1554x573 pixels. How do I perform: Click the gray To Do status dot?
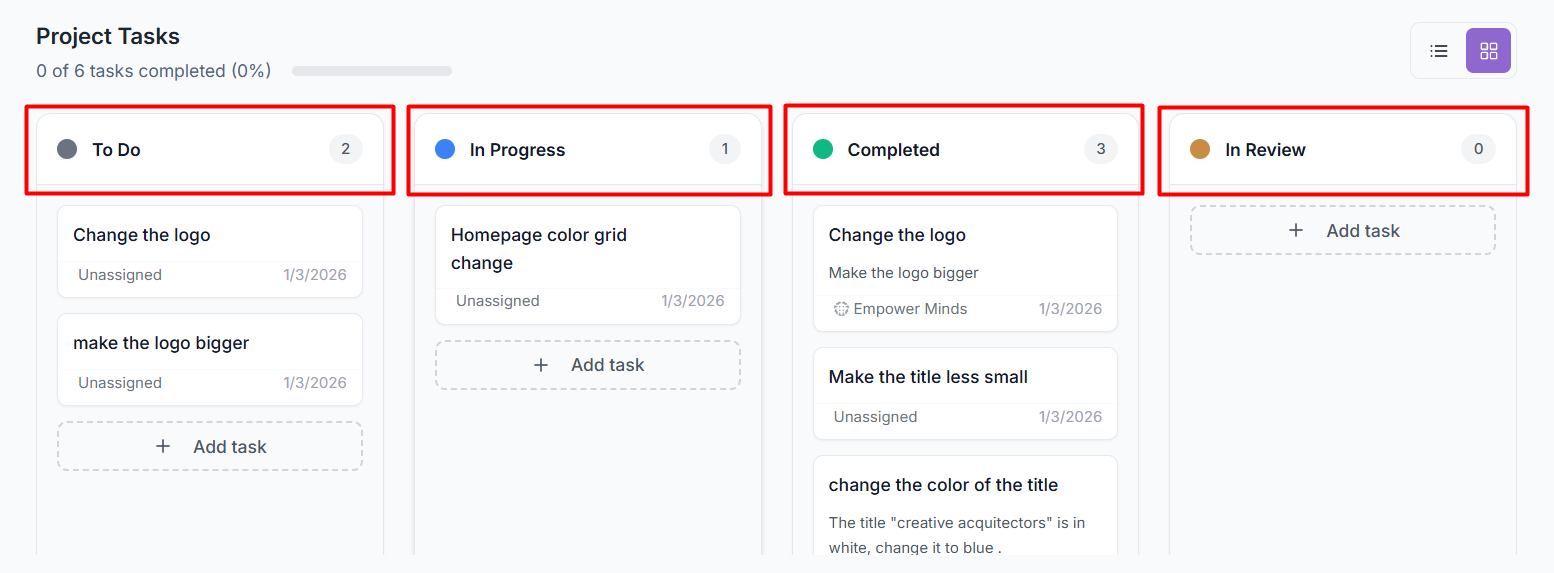point(67,150)
